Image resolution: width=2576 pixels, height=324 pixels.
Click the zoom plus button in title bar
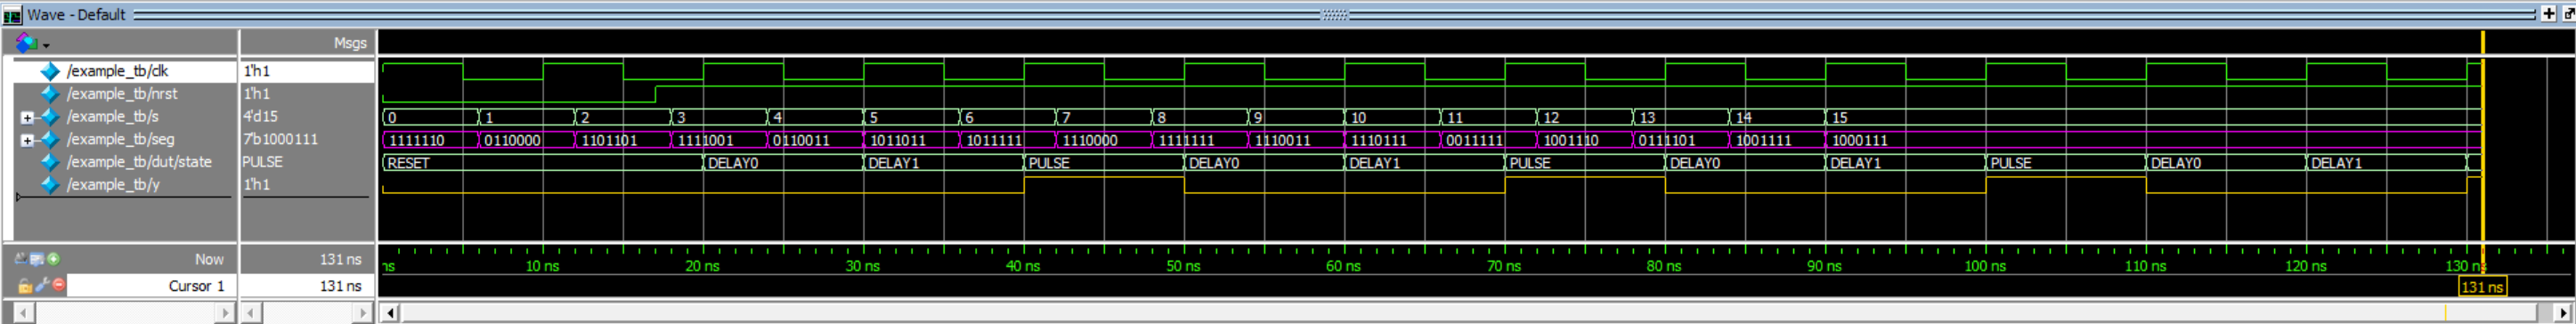[x=2548, y=14]
